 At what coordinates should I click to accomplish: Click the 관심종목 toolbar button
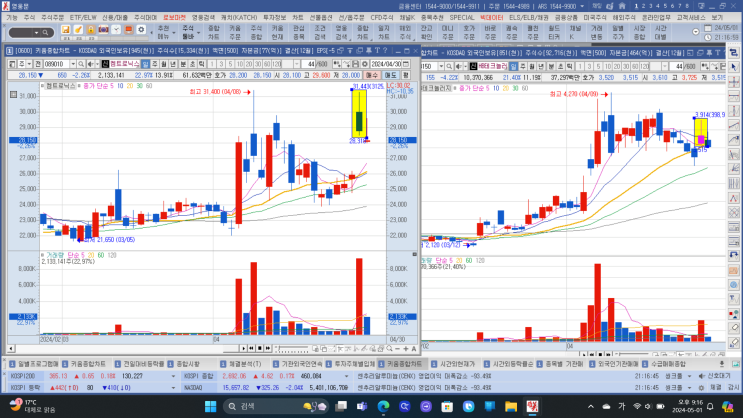tap(299, 32)
